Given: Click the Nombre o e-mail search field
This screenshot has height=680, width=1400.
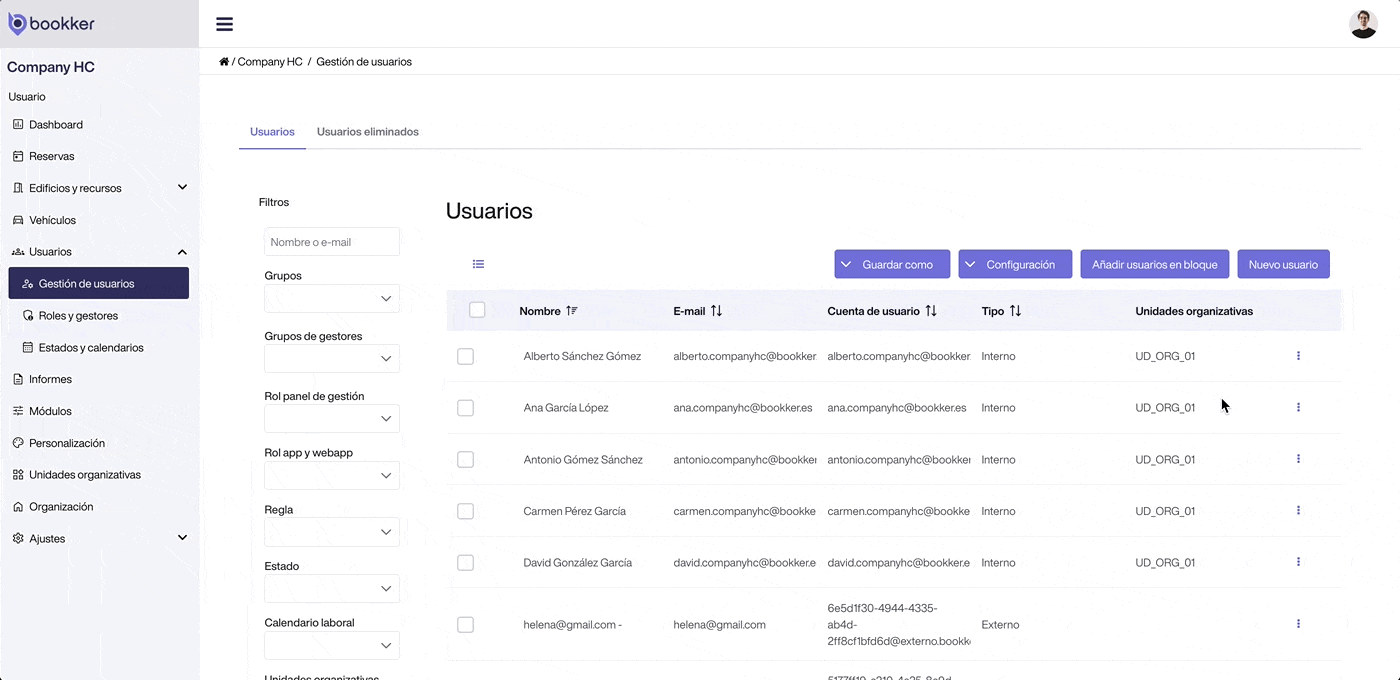Looking at the screenshot, I should point(332,242).
